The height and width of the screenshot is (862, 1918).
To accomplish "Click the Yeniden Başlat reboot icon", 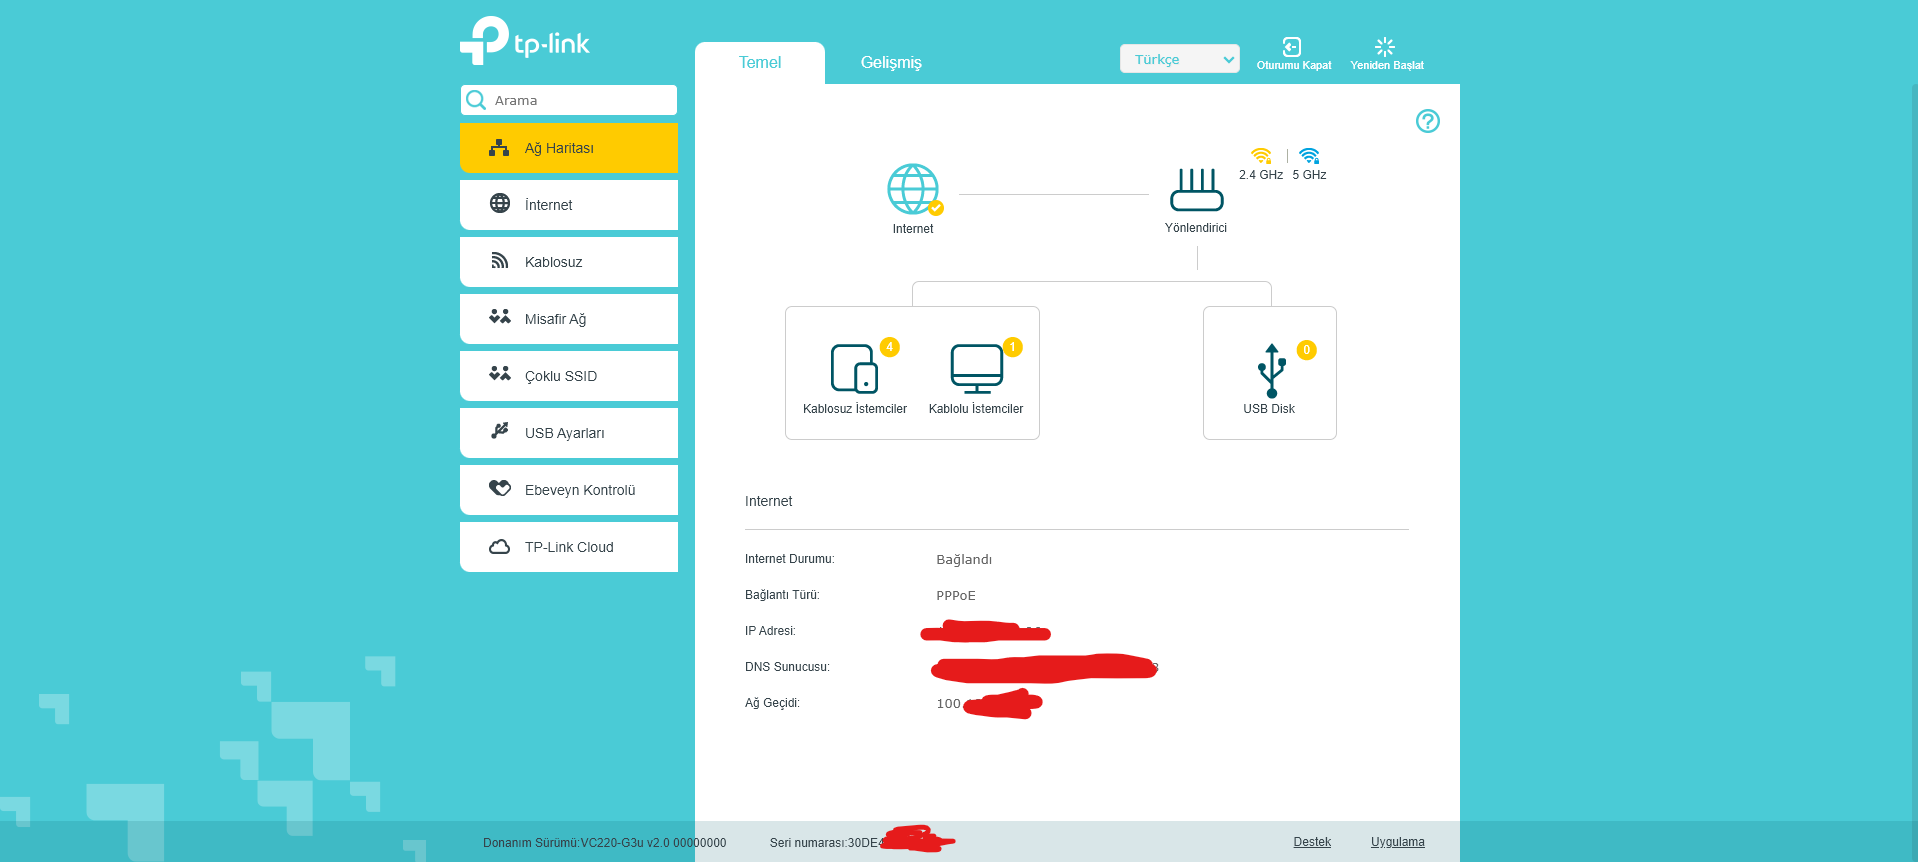I will point(1385,47).
